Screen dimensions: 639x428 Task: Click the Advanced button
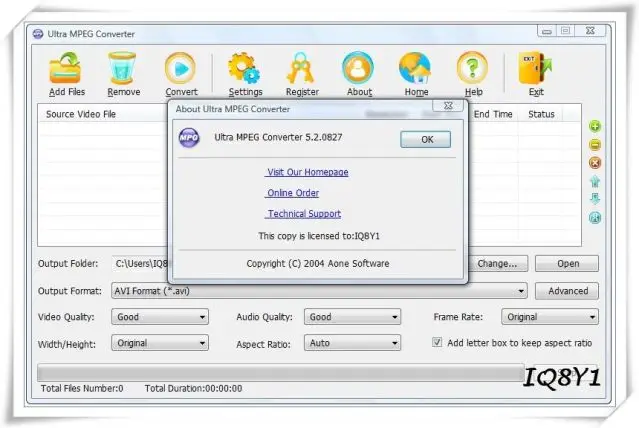567,291
